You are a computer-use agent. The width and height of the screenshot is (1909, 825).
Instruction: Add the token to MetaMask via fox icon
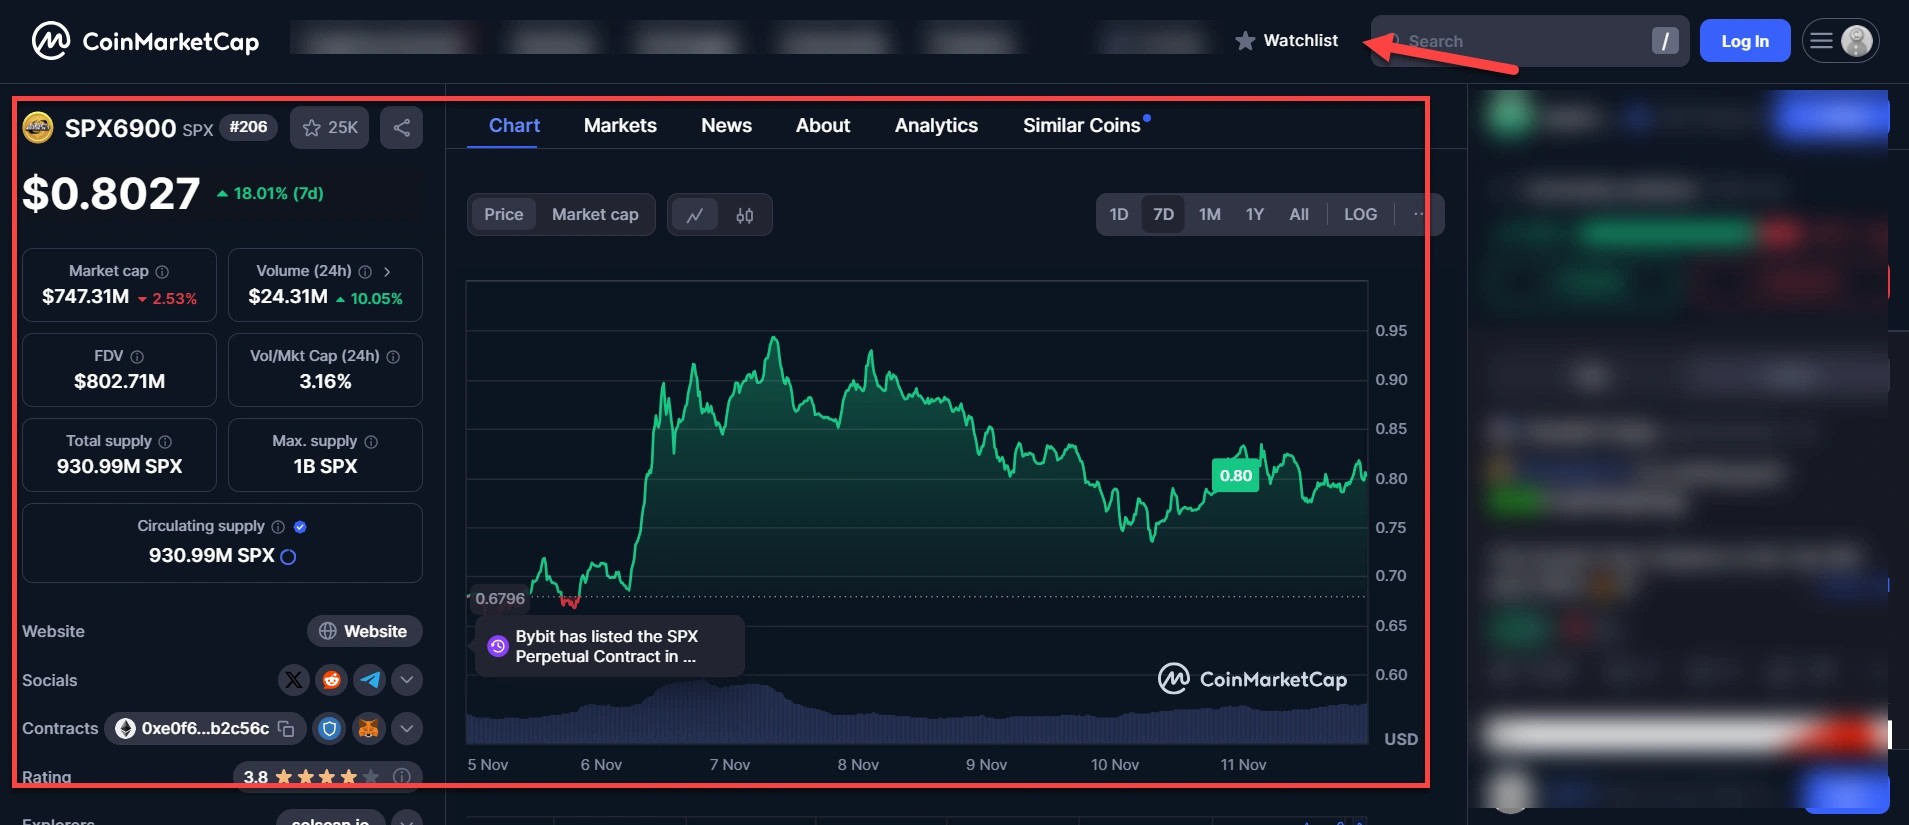coord(368,729)
